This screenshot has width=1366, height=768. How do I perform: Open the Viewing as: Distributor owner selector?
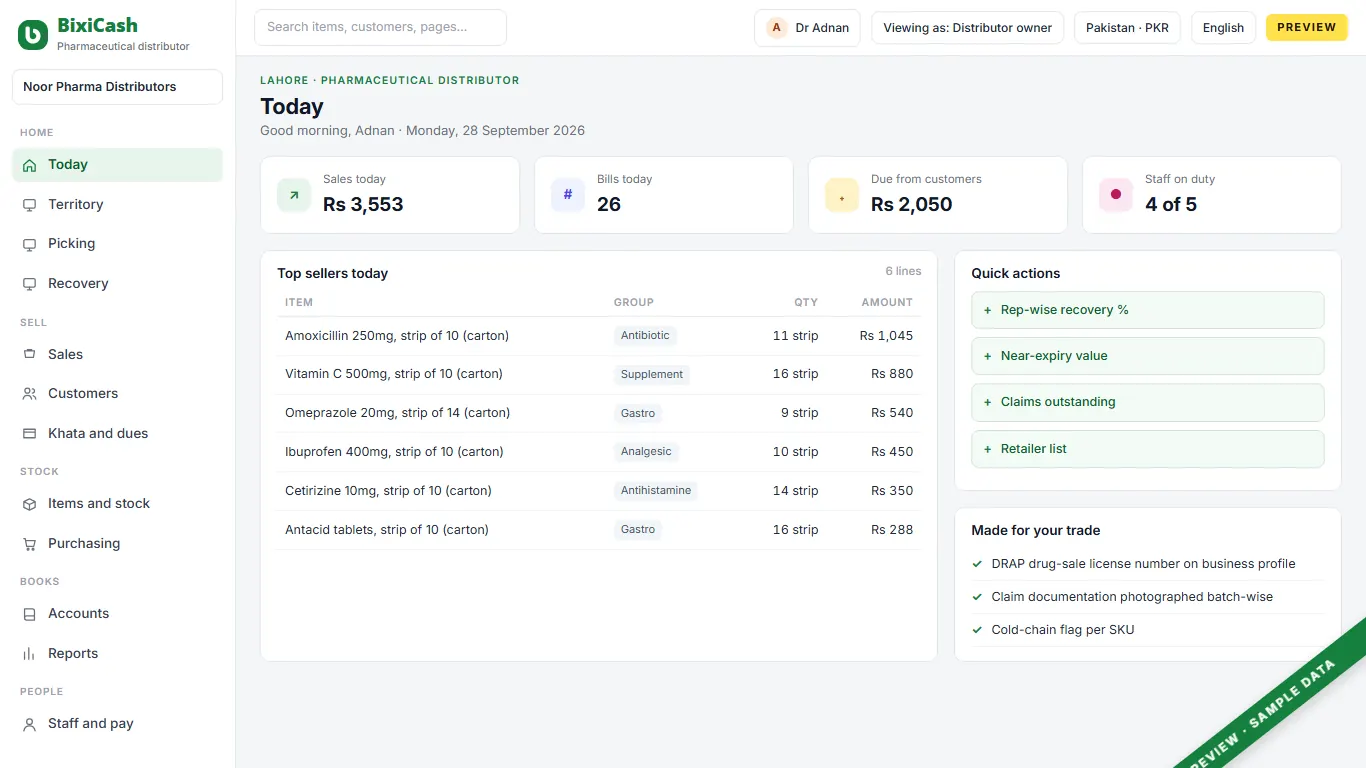[x=967, y=28]
